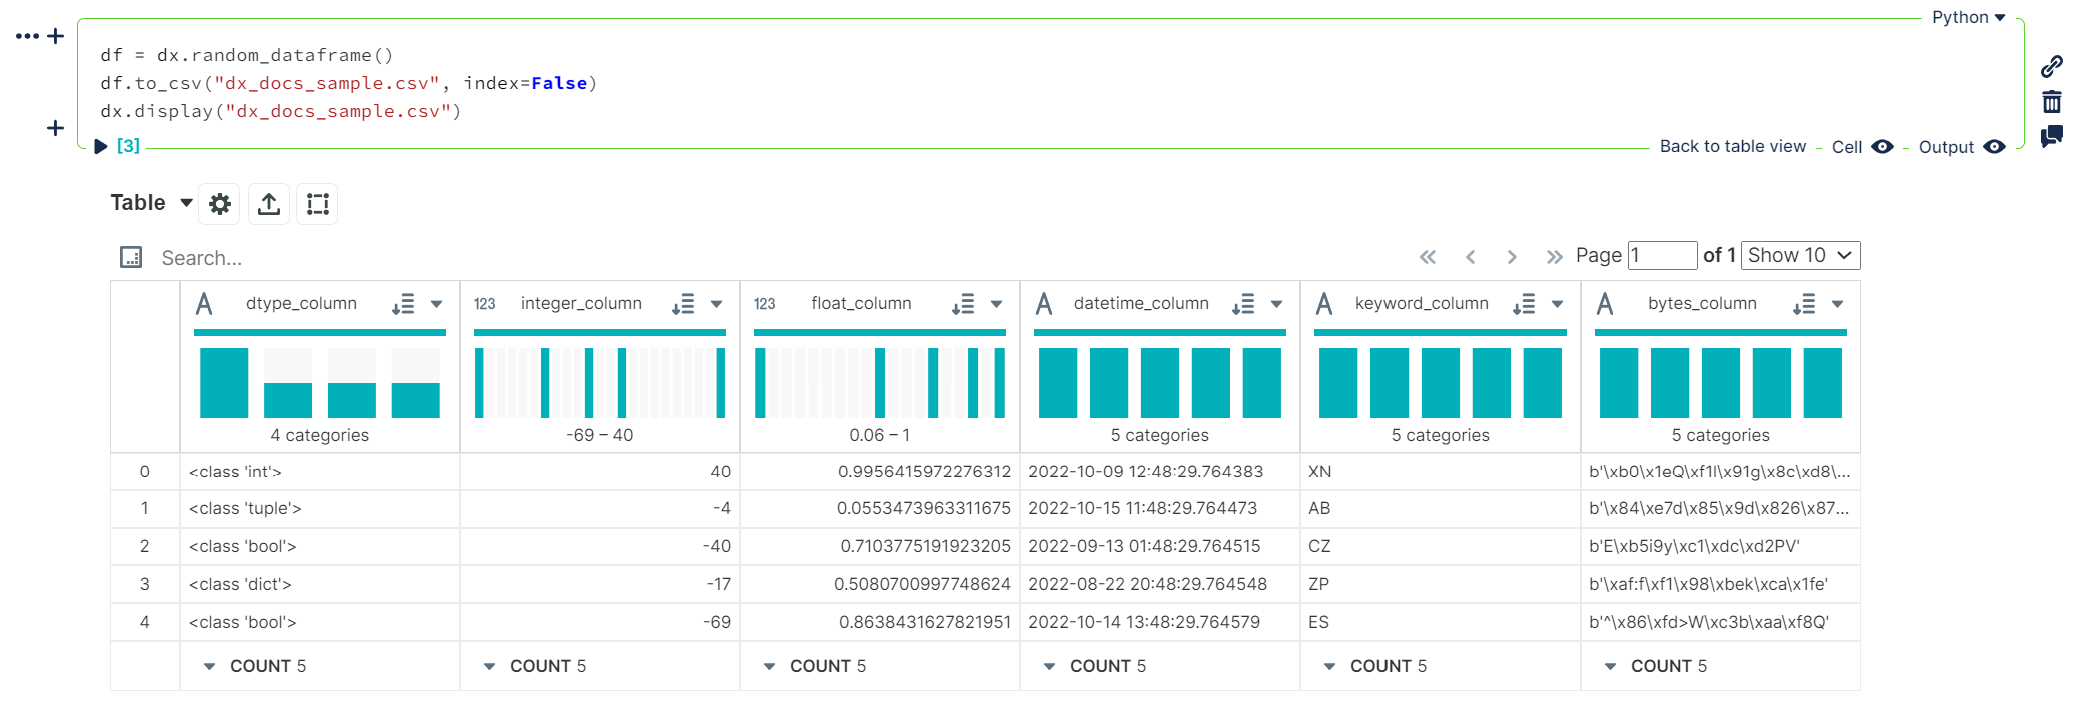This screenshot has width=2080, height=712.
Task: Run the cell with play arrow
Action: 100,146
